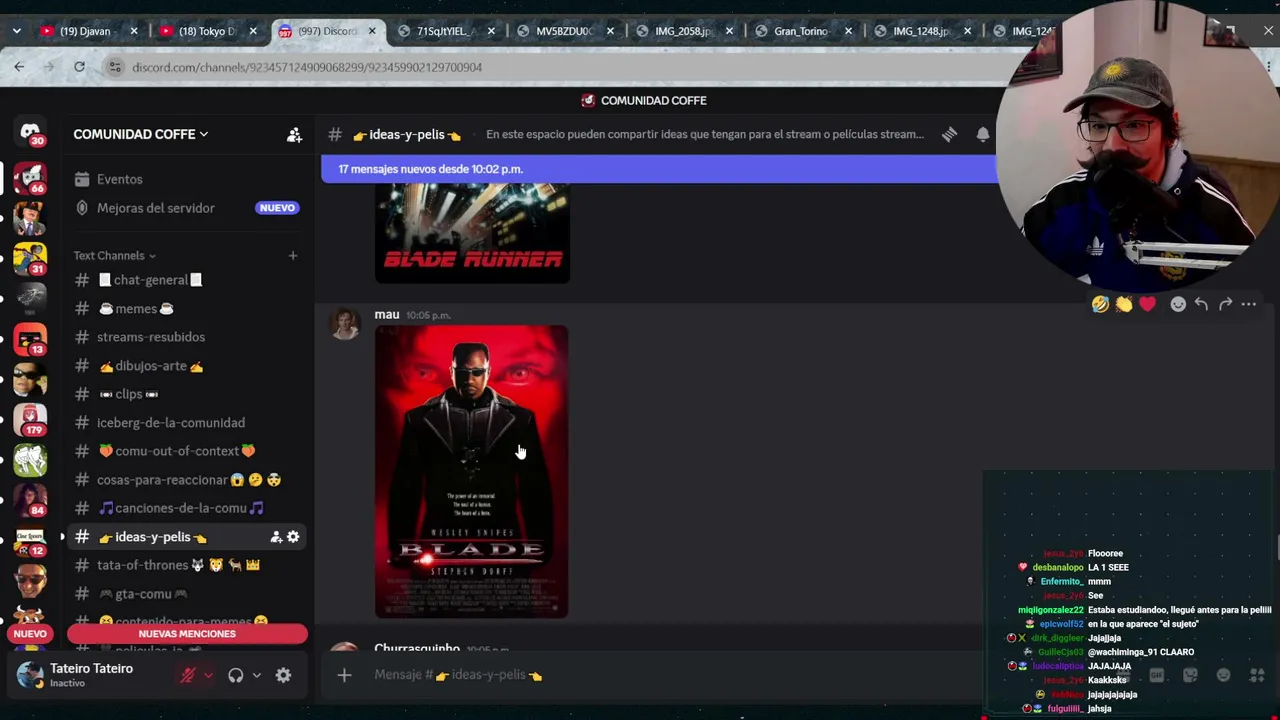This screenshot has width=1280, height=720.
Task: Open headphone output options arrow
Action: [x=257, y=675]
